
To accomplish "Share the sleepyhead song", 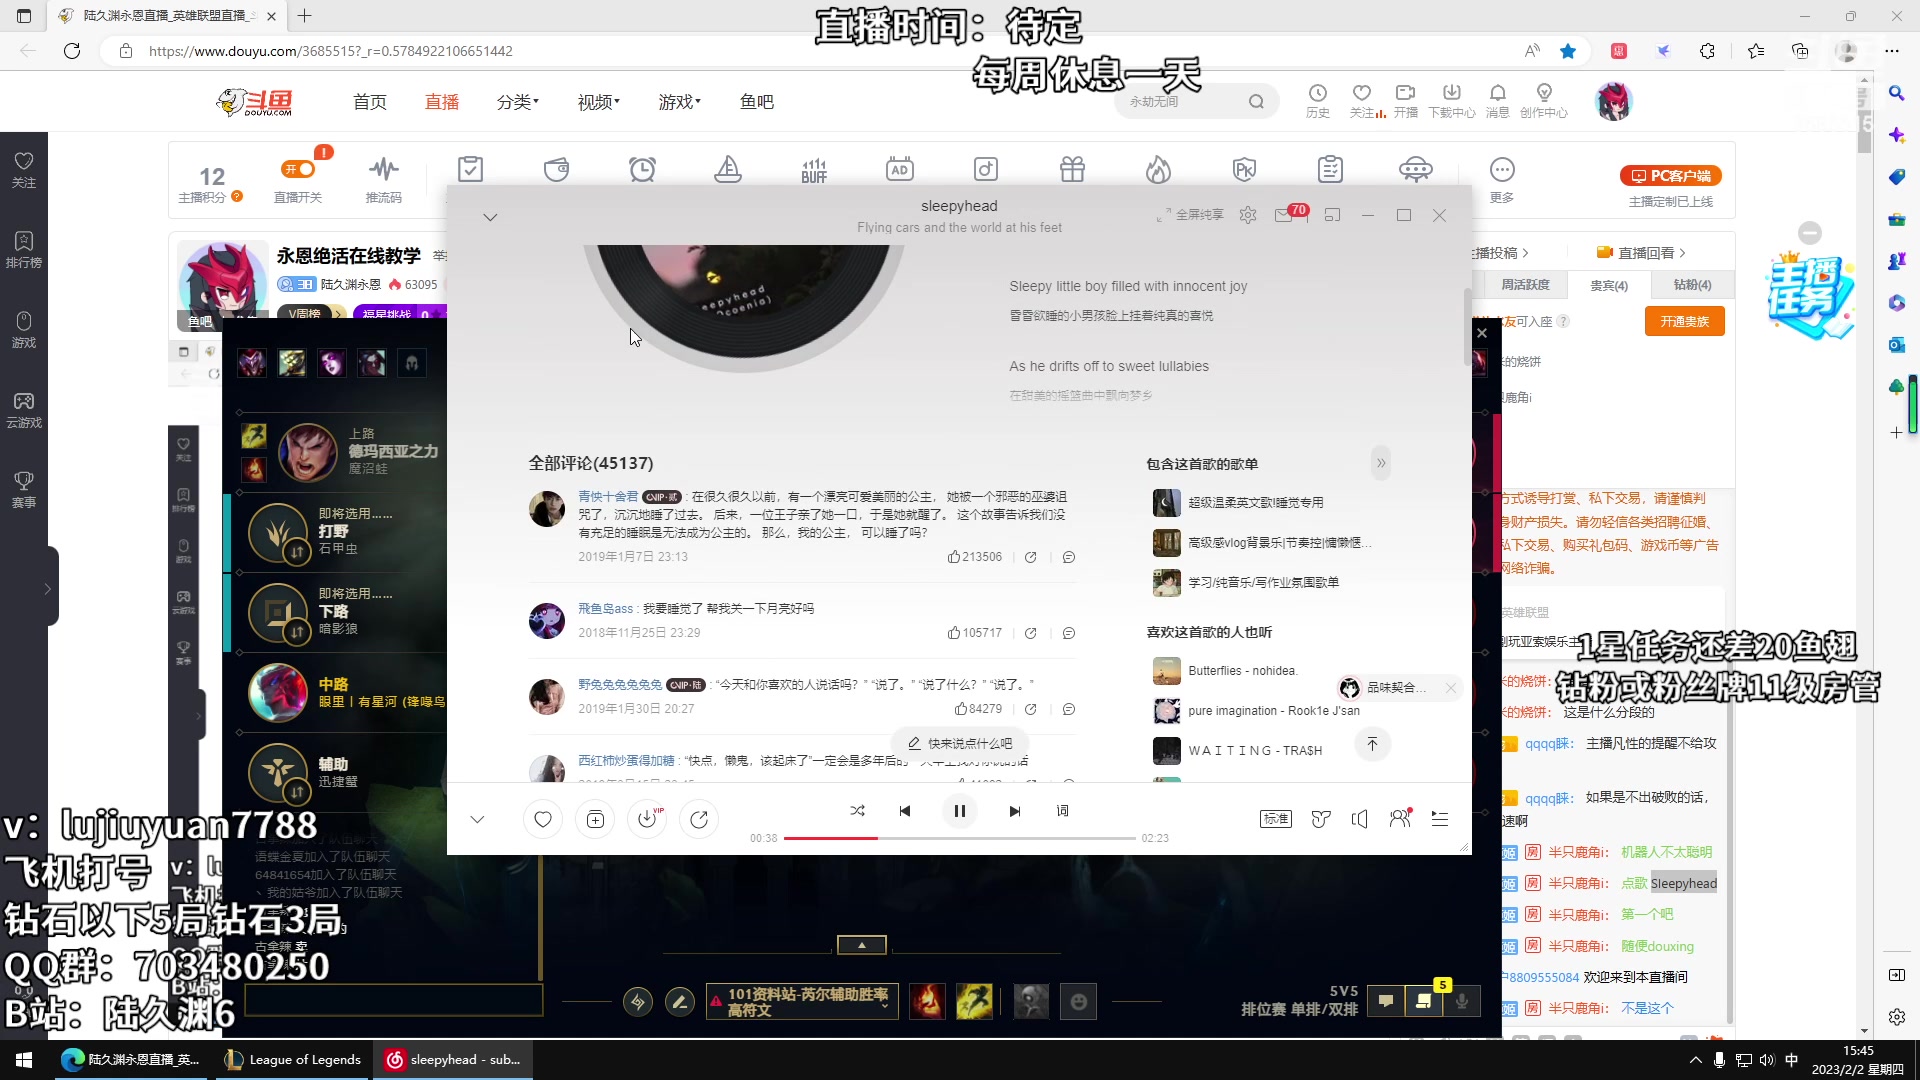I will 699,820.
